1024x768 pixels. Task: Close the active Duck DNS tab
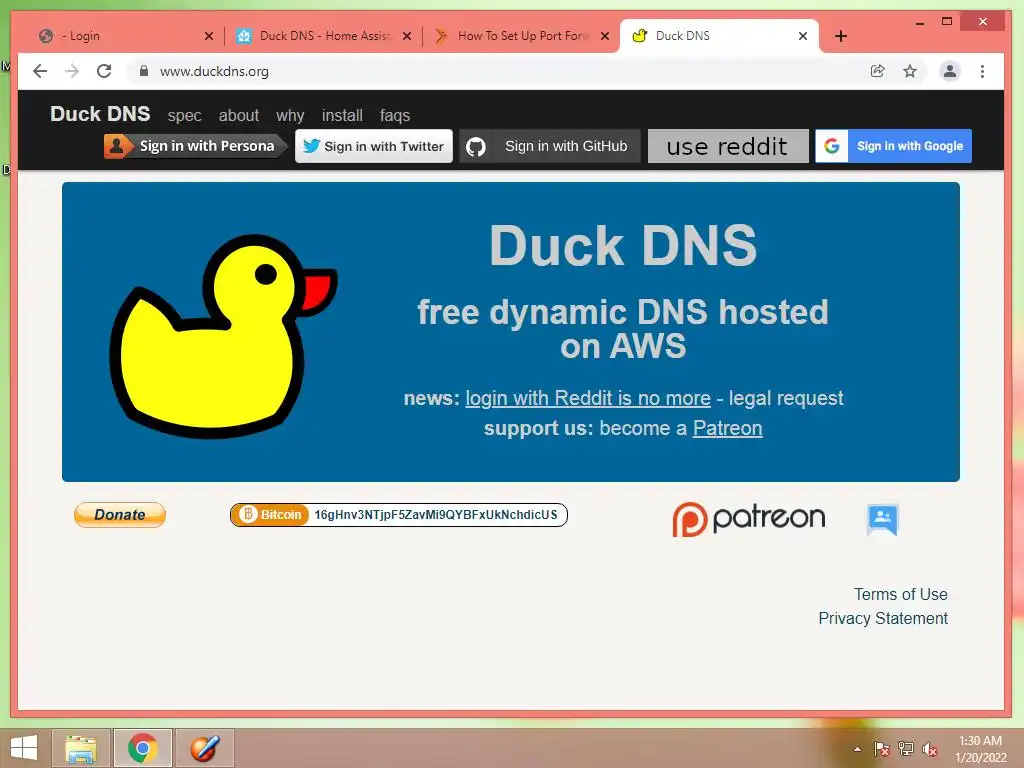(803, 36)
